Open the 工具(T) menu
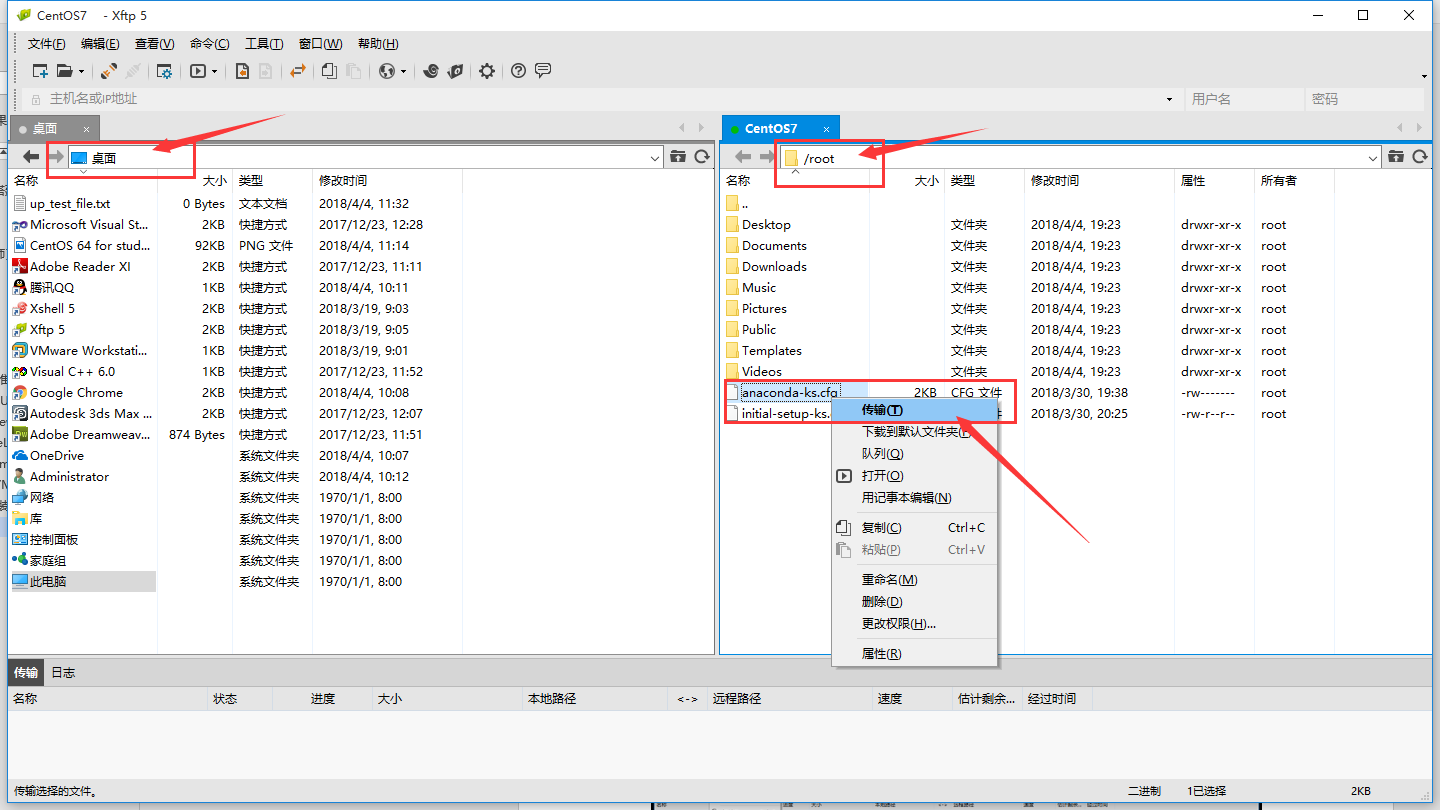 pos(263,44)
